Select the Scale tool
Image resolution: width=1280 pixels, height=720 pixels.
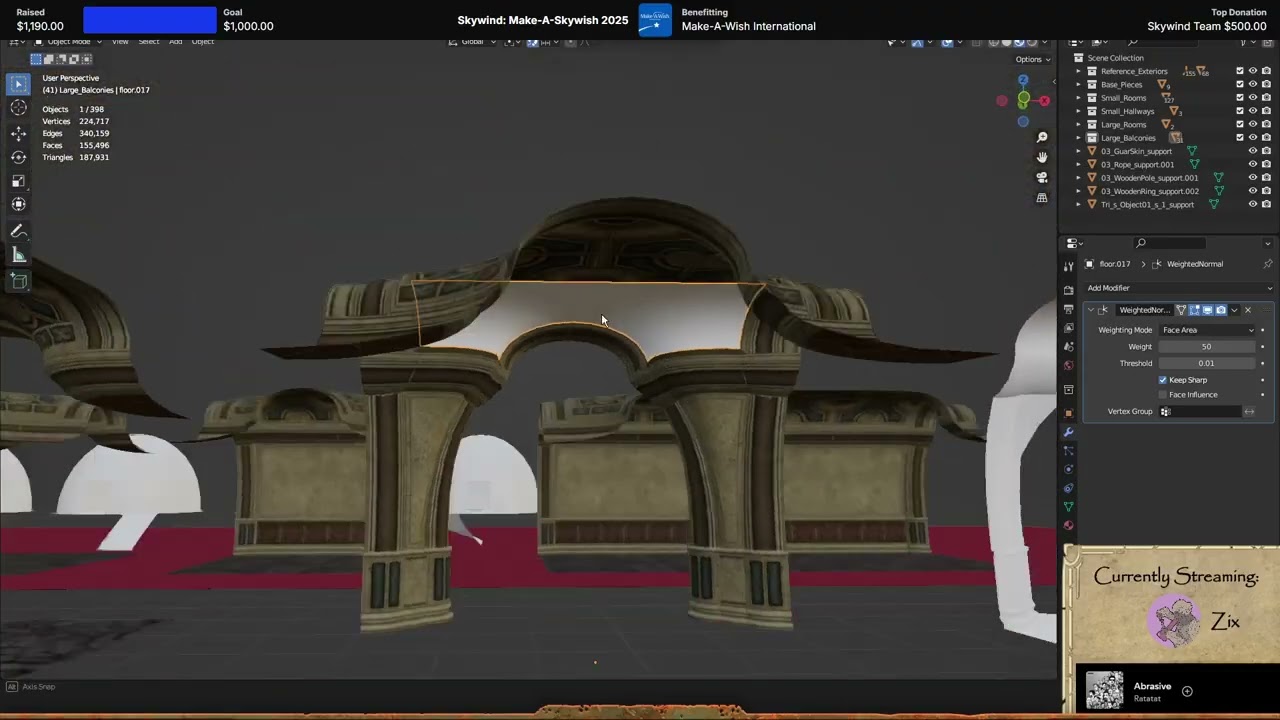pos(18,181)
